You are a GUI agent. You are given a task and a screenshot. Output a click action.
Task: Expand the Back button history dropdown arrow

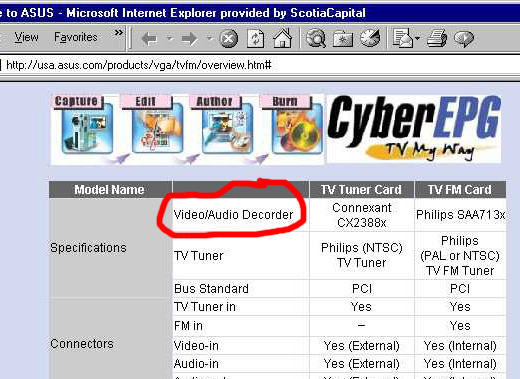tap(170, 38)
